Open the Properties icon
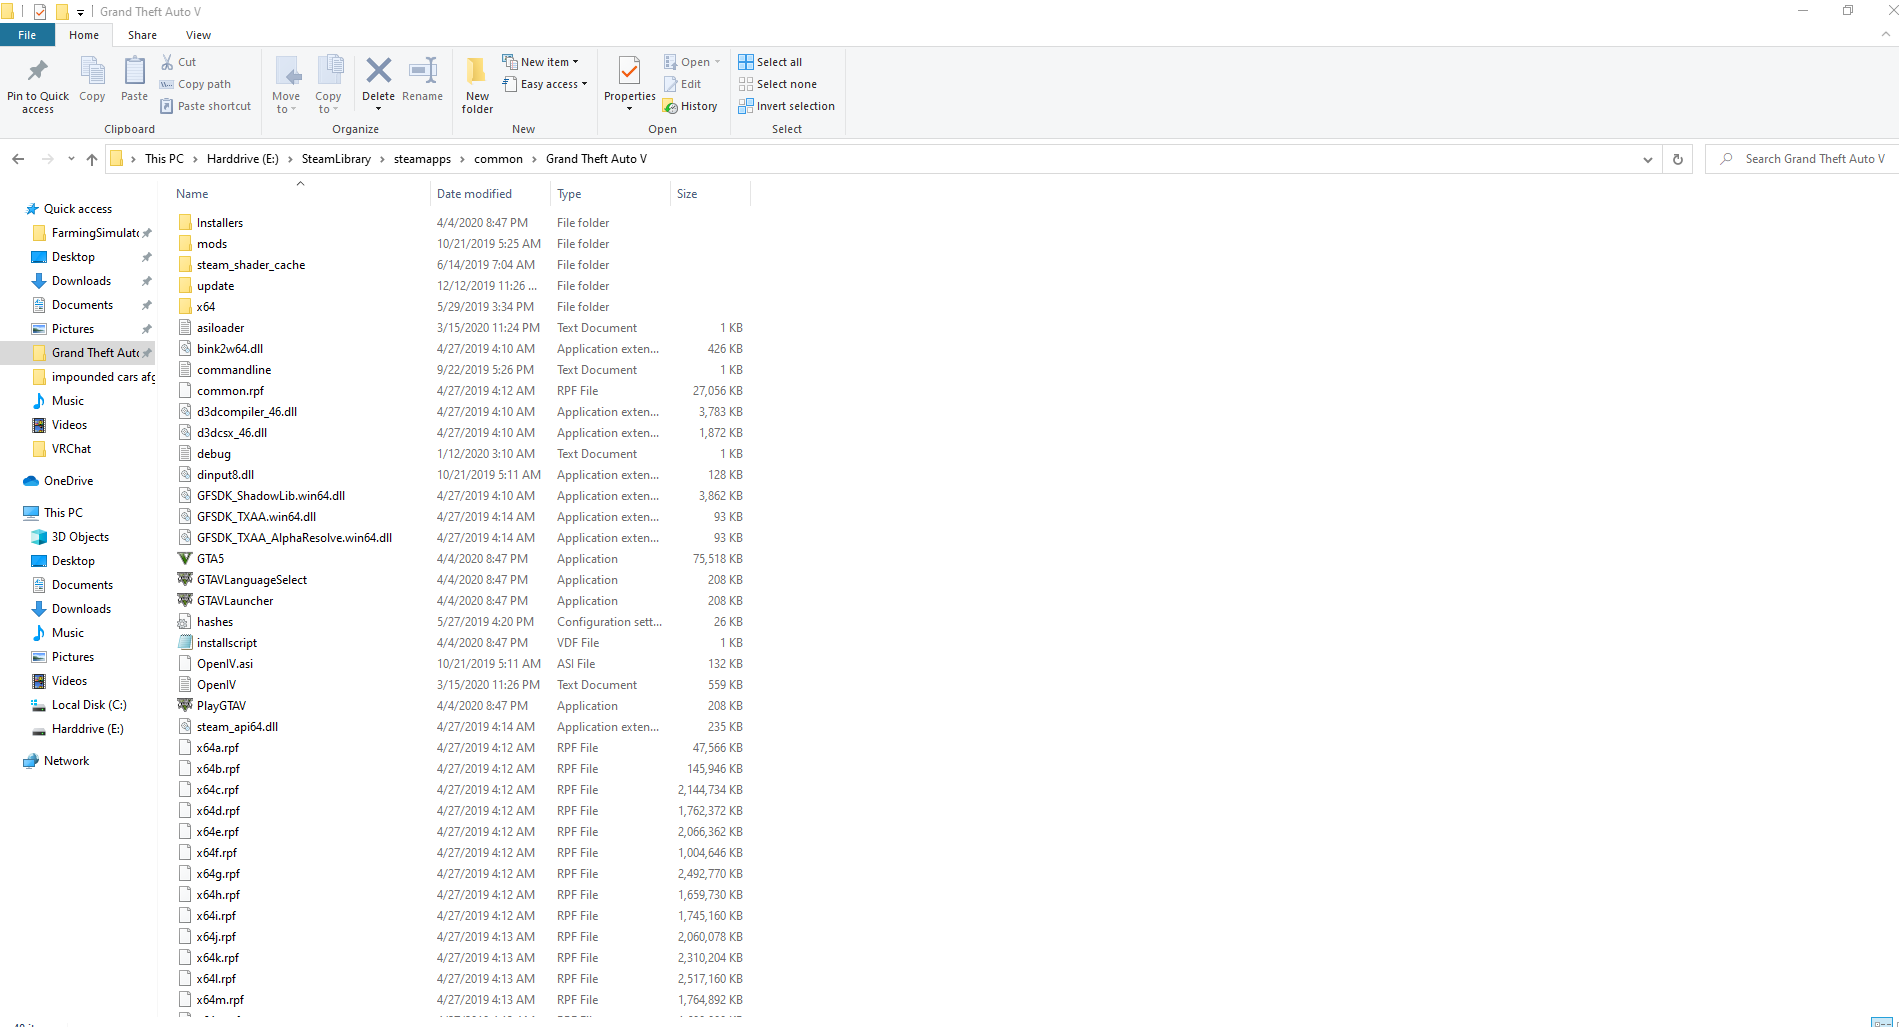Screen dimensions: 1899x1027 (x=629, y=72)
